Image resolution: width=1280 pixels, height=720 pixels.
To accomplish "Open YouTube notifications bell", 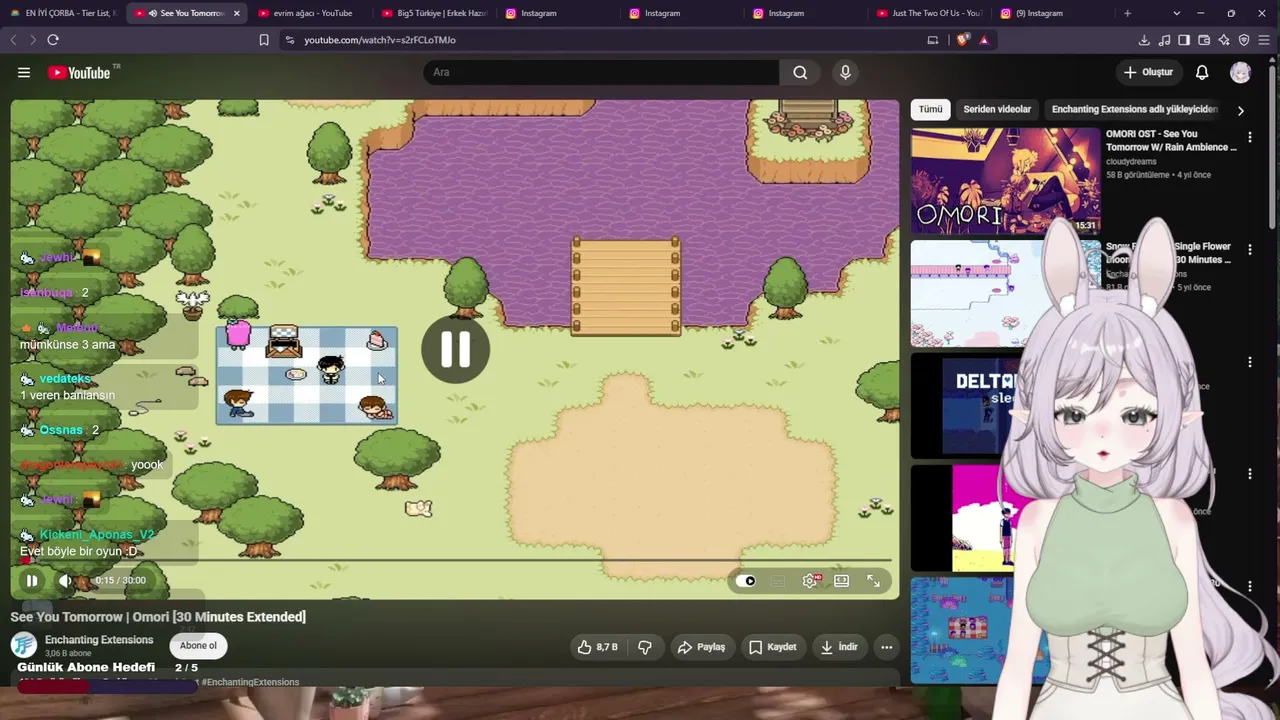I will pos(1202,72).
